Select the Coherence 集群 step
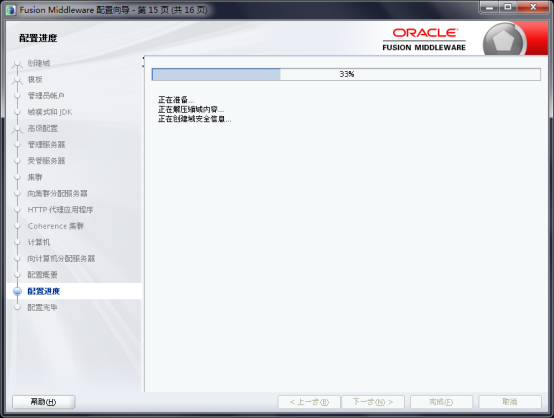The image size is (554, 418). click(56, 226)
